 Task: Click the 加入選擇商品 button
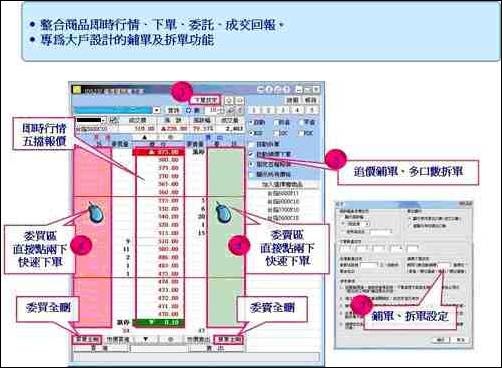click(283, 184)
